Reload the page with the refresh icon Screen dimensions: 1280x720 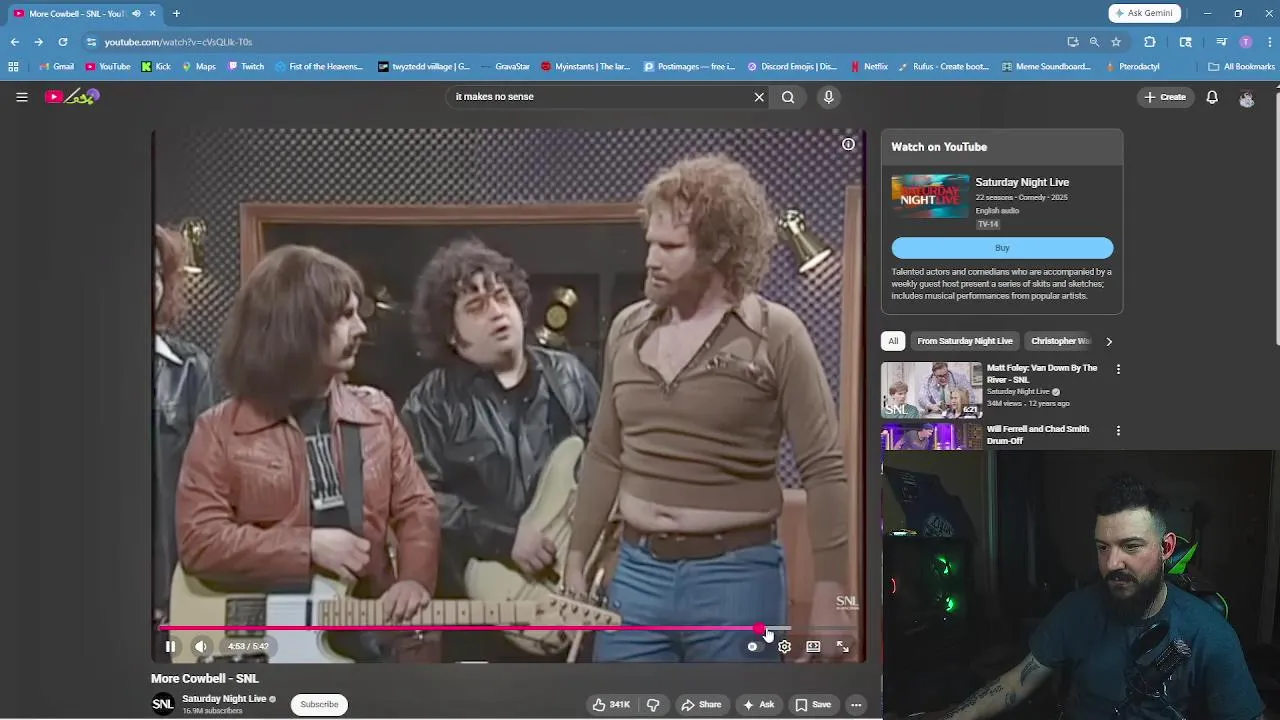pyautogui.click(x=62, y=42)
